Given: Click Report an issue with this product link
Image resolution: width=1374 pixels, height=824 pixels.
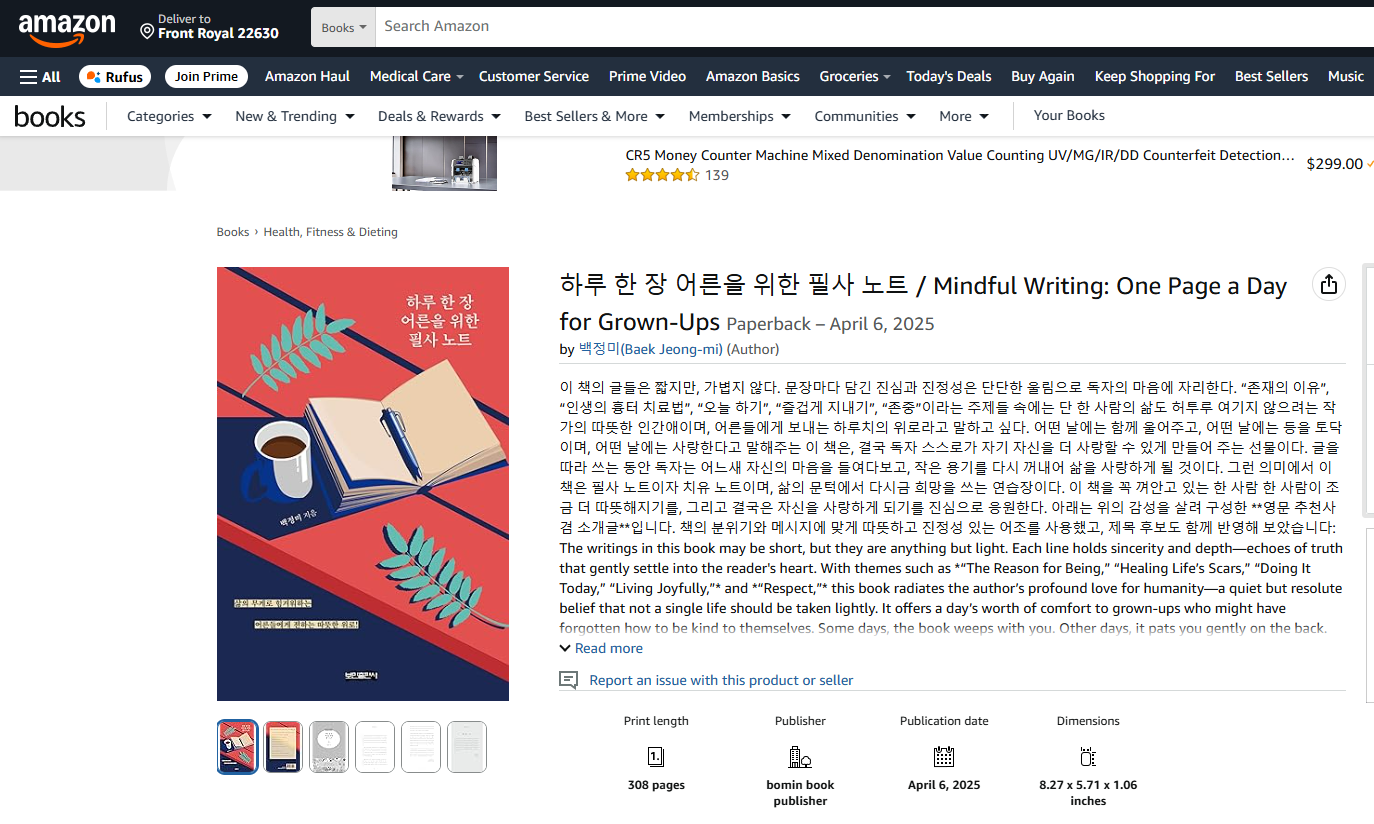Looking at the screenshot, I should coord(721,680).
